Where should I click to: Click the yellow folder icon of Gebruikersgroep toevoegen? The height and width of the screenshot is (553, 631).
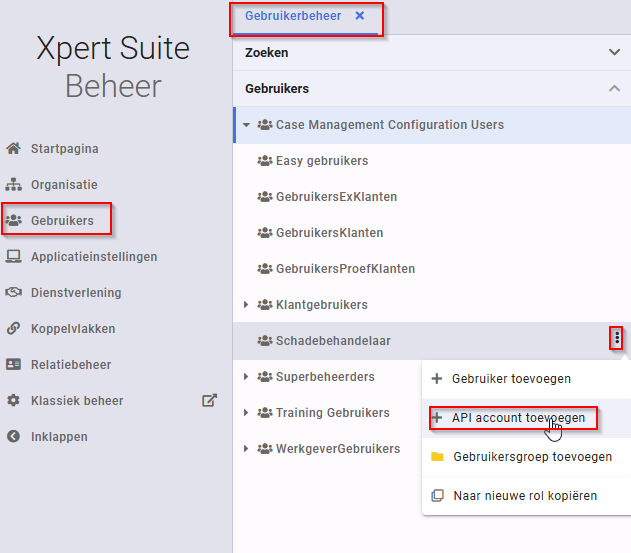[437, 456]
